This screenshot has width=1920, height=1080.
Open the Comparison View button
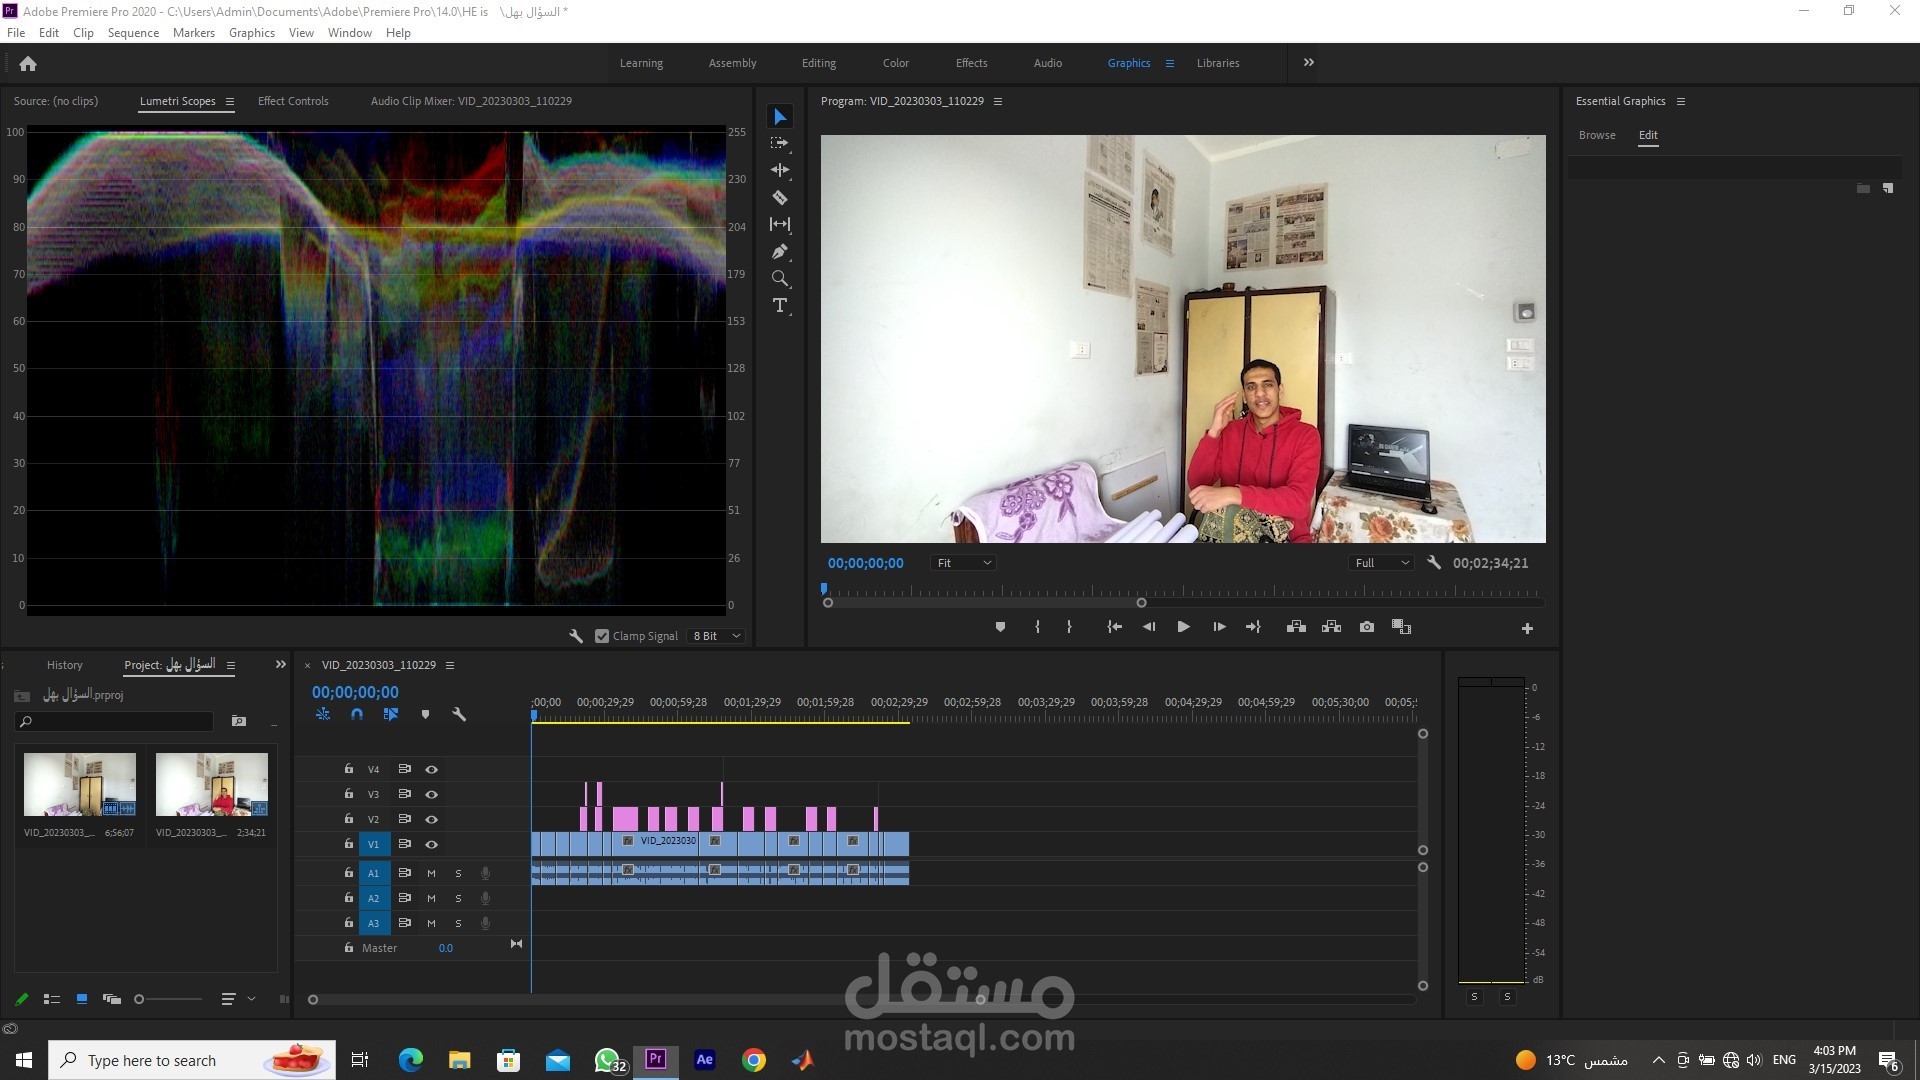click(x=1402, y=627)
